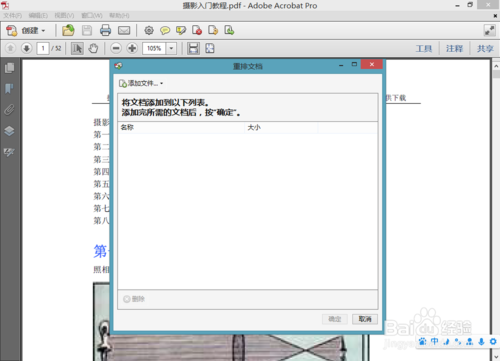Screen dimensions: 500x361
Task: Open the print icon in toolbar
Action: [x=105, y=31]
